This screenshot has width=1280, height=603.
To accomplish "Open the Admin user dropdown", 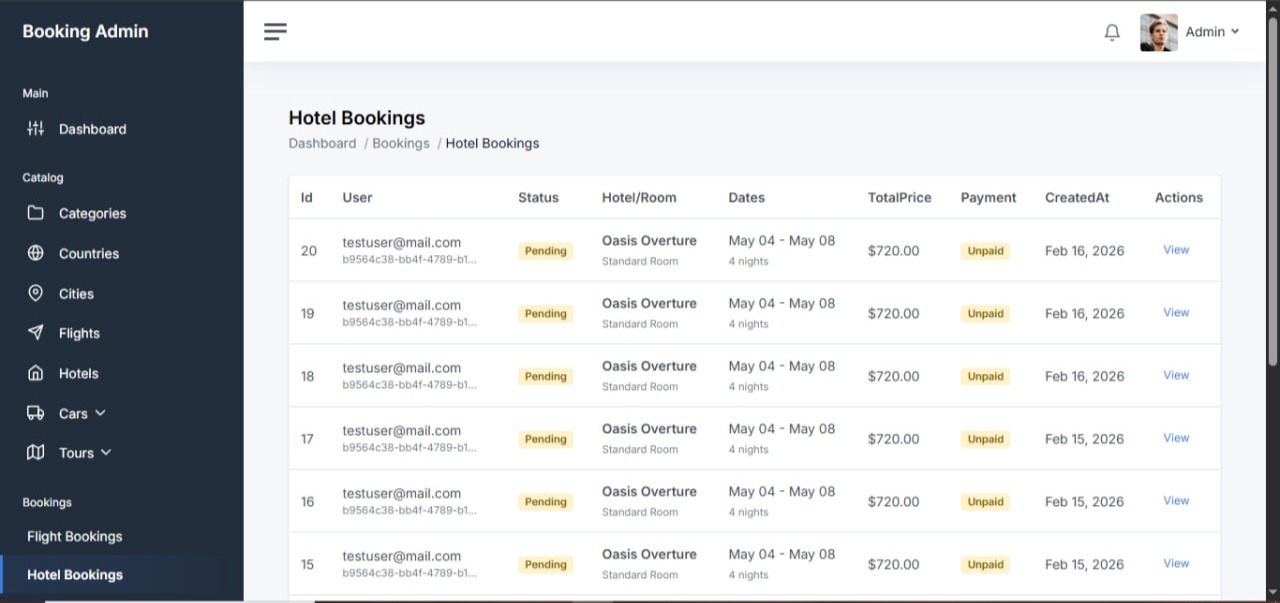I will (1212, 32).
